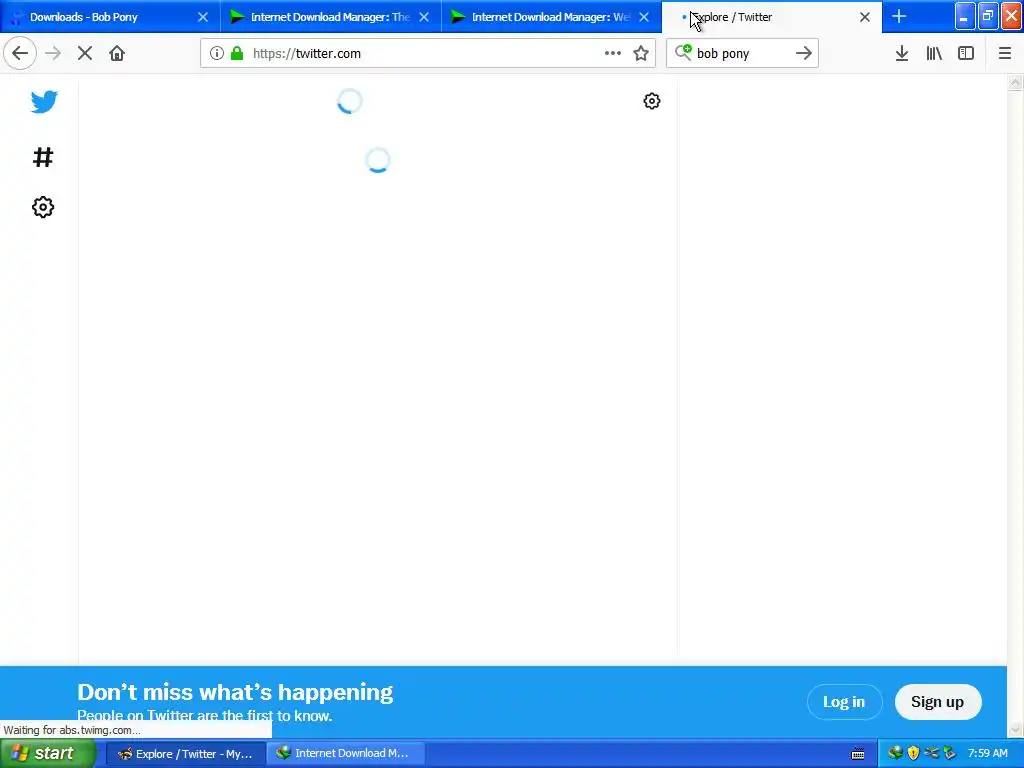Click the page scrollbar down arrow
The width and height of the screenshot is (1024, 768).
(x=1015, y=729)
